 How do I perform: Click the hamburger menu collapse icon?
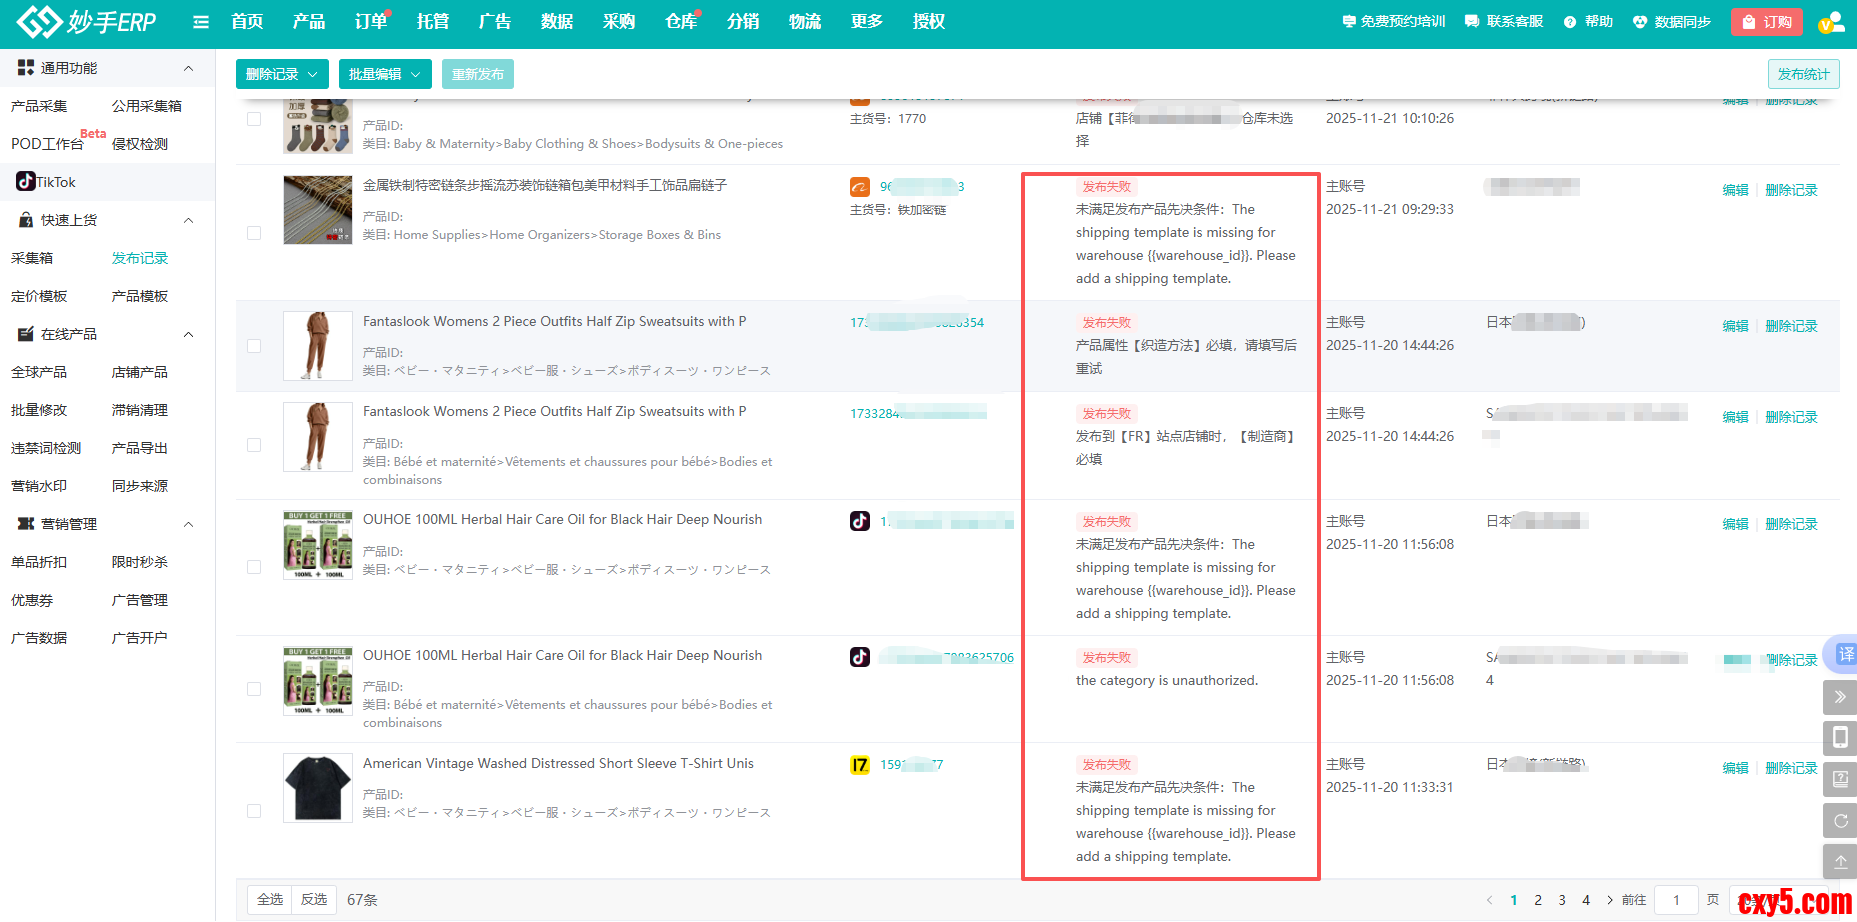coord(201,22)
